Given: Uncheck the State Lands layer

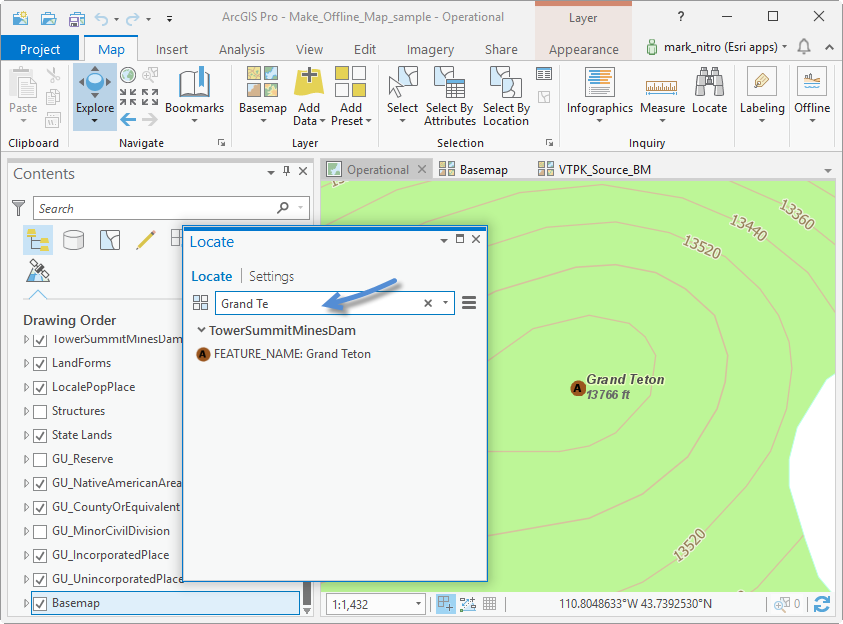Looking at the screenshot, I should point(40,436).
